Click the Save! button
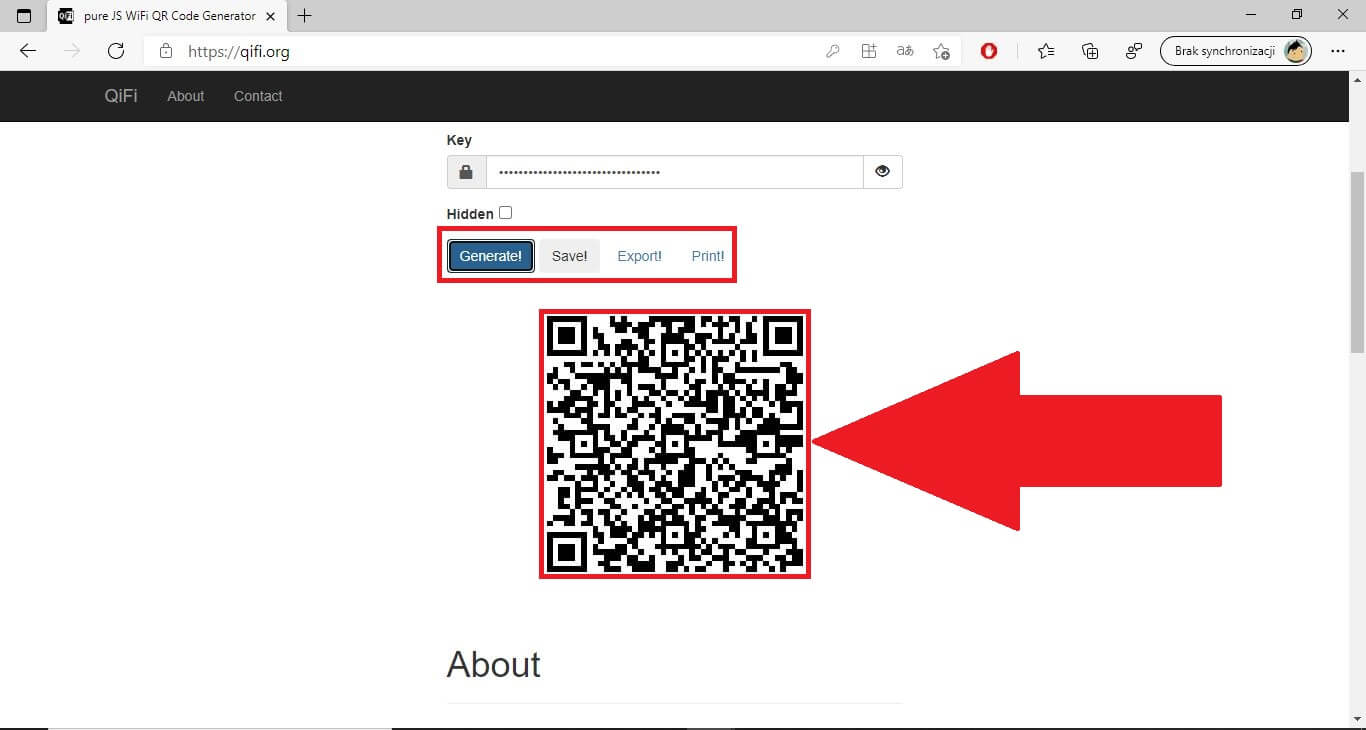 pyautogui.click(x=570, y=256)
